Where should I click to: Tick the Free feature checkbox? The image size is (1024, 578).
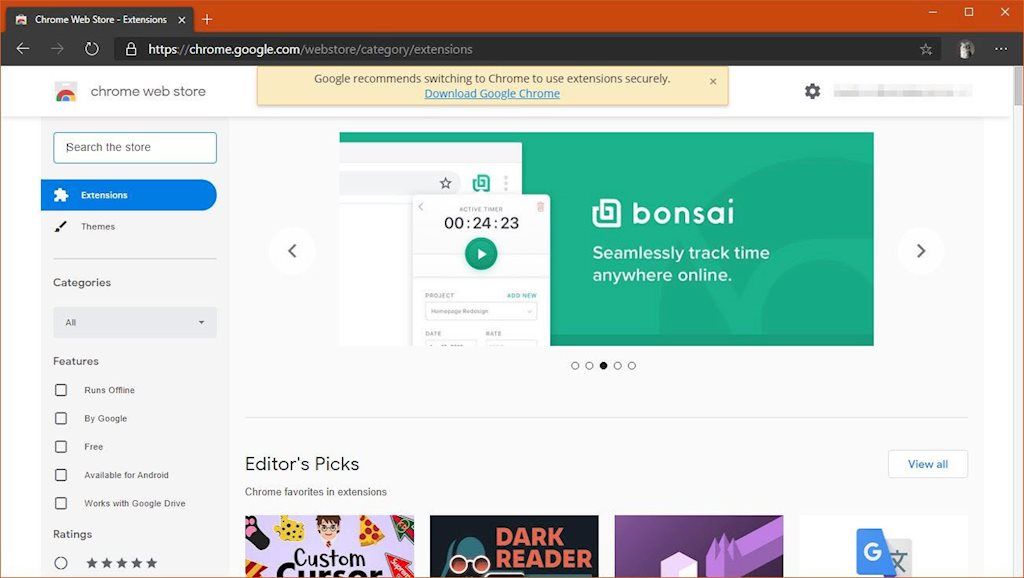click(61, 447)
